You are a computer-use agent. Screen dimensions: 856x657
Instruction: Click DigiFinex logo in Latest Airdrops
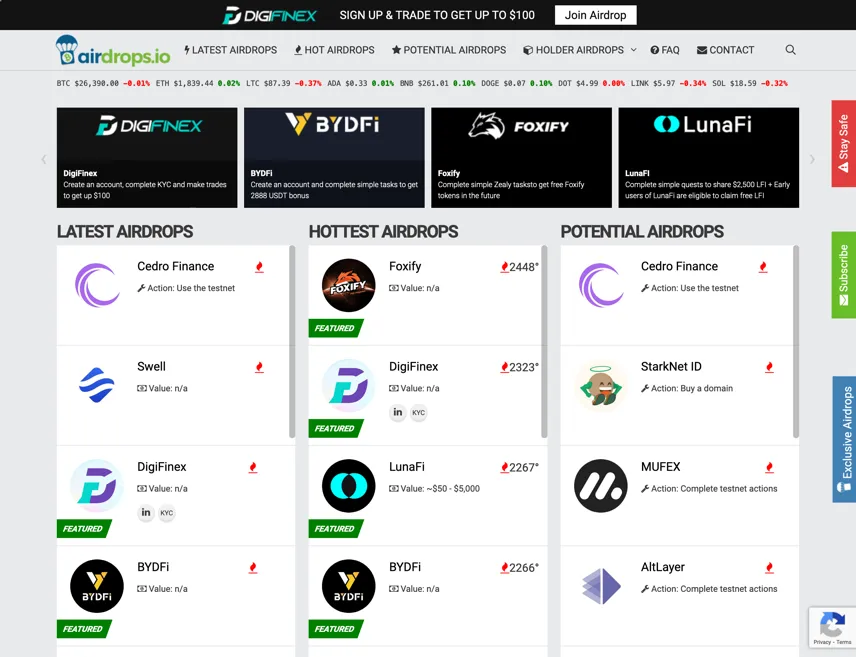(97, 486)
